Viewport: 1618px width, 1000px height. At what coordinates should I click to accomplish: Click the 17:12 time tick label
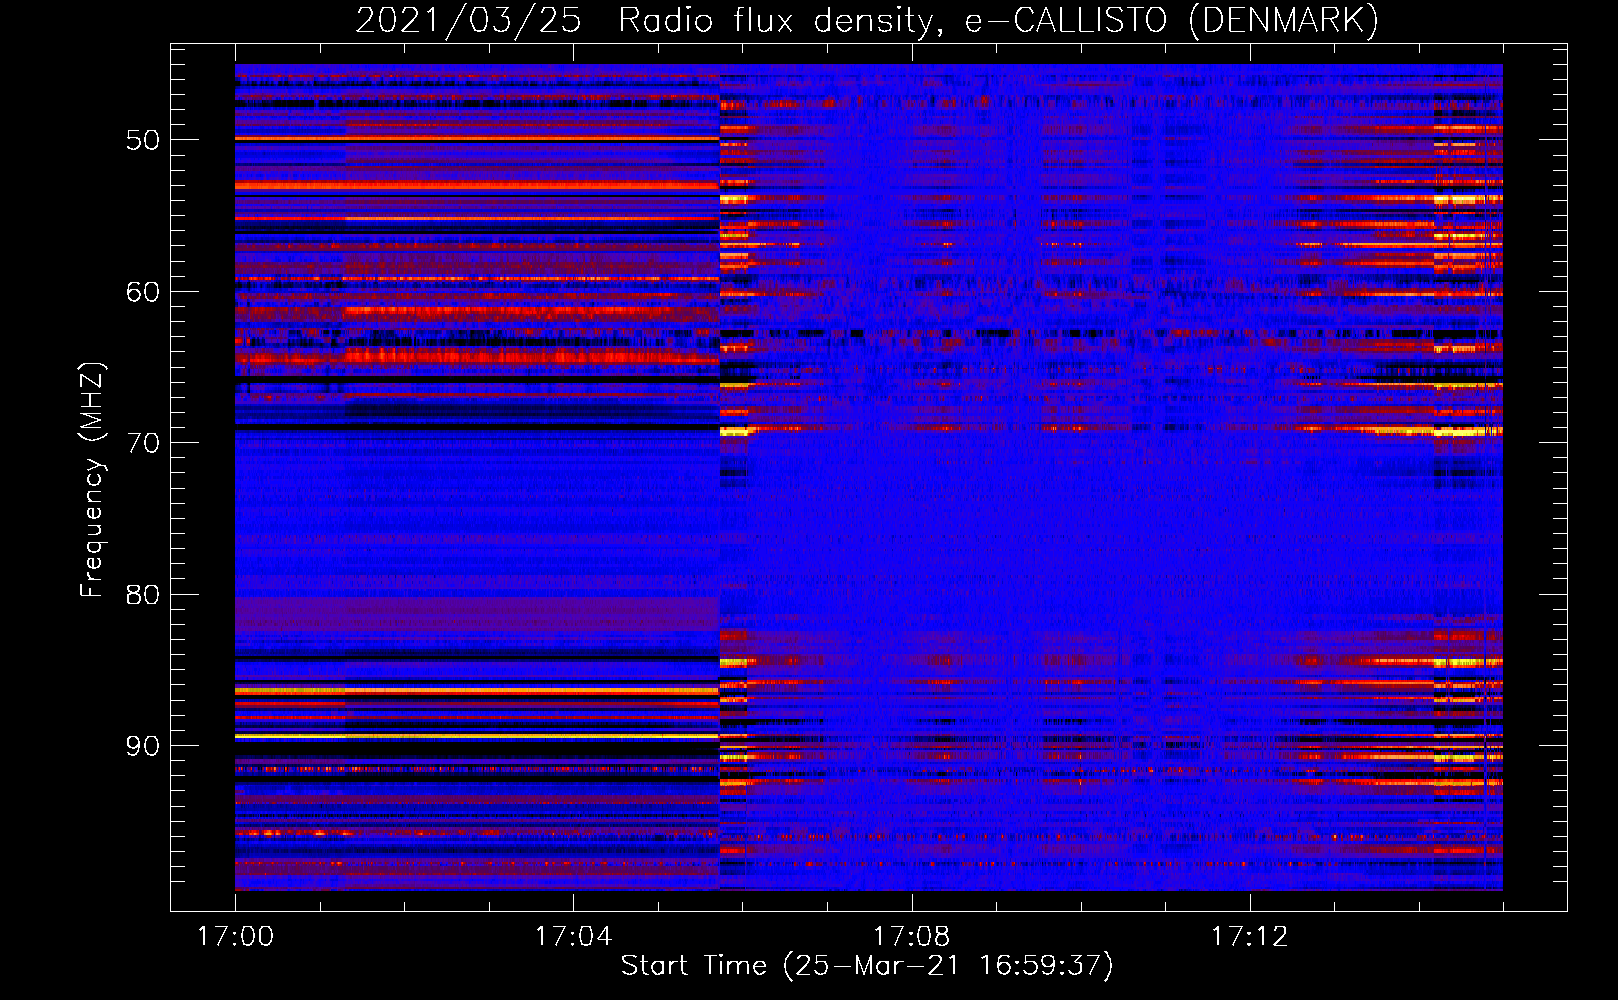1250,937
